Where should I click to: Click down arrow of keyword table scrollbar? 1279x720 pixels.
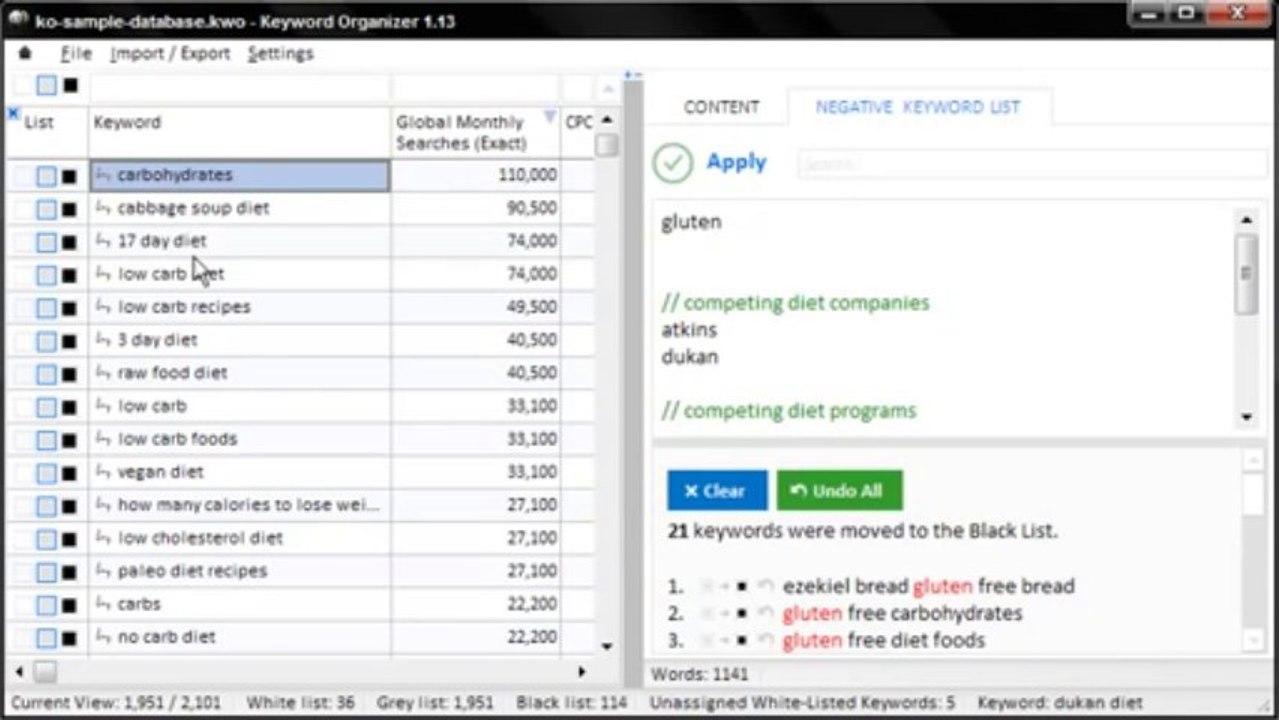(x=606, y=647)
